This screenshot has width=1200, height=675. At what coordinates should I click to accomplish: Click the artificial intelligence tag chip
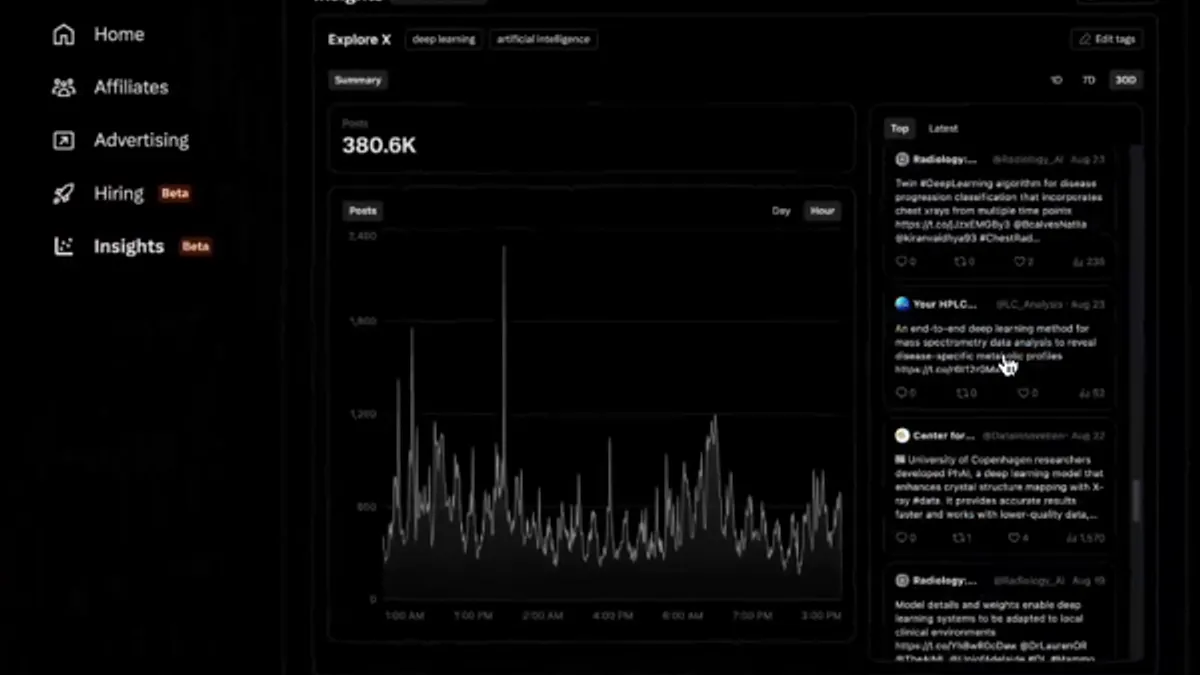[543, 39]
